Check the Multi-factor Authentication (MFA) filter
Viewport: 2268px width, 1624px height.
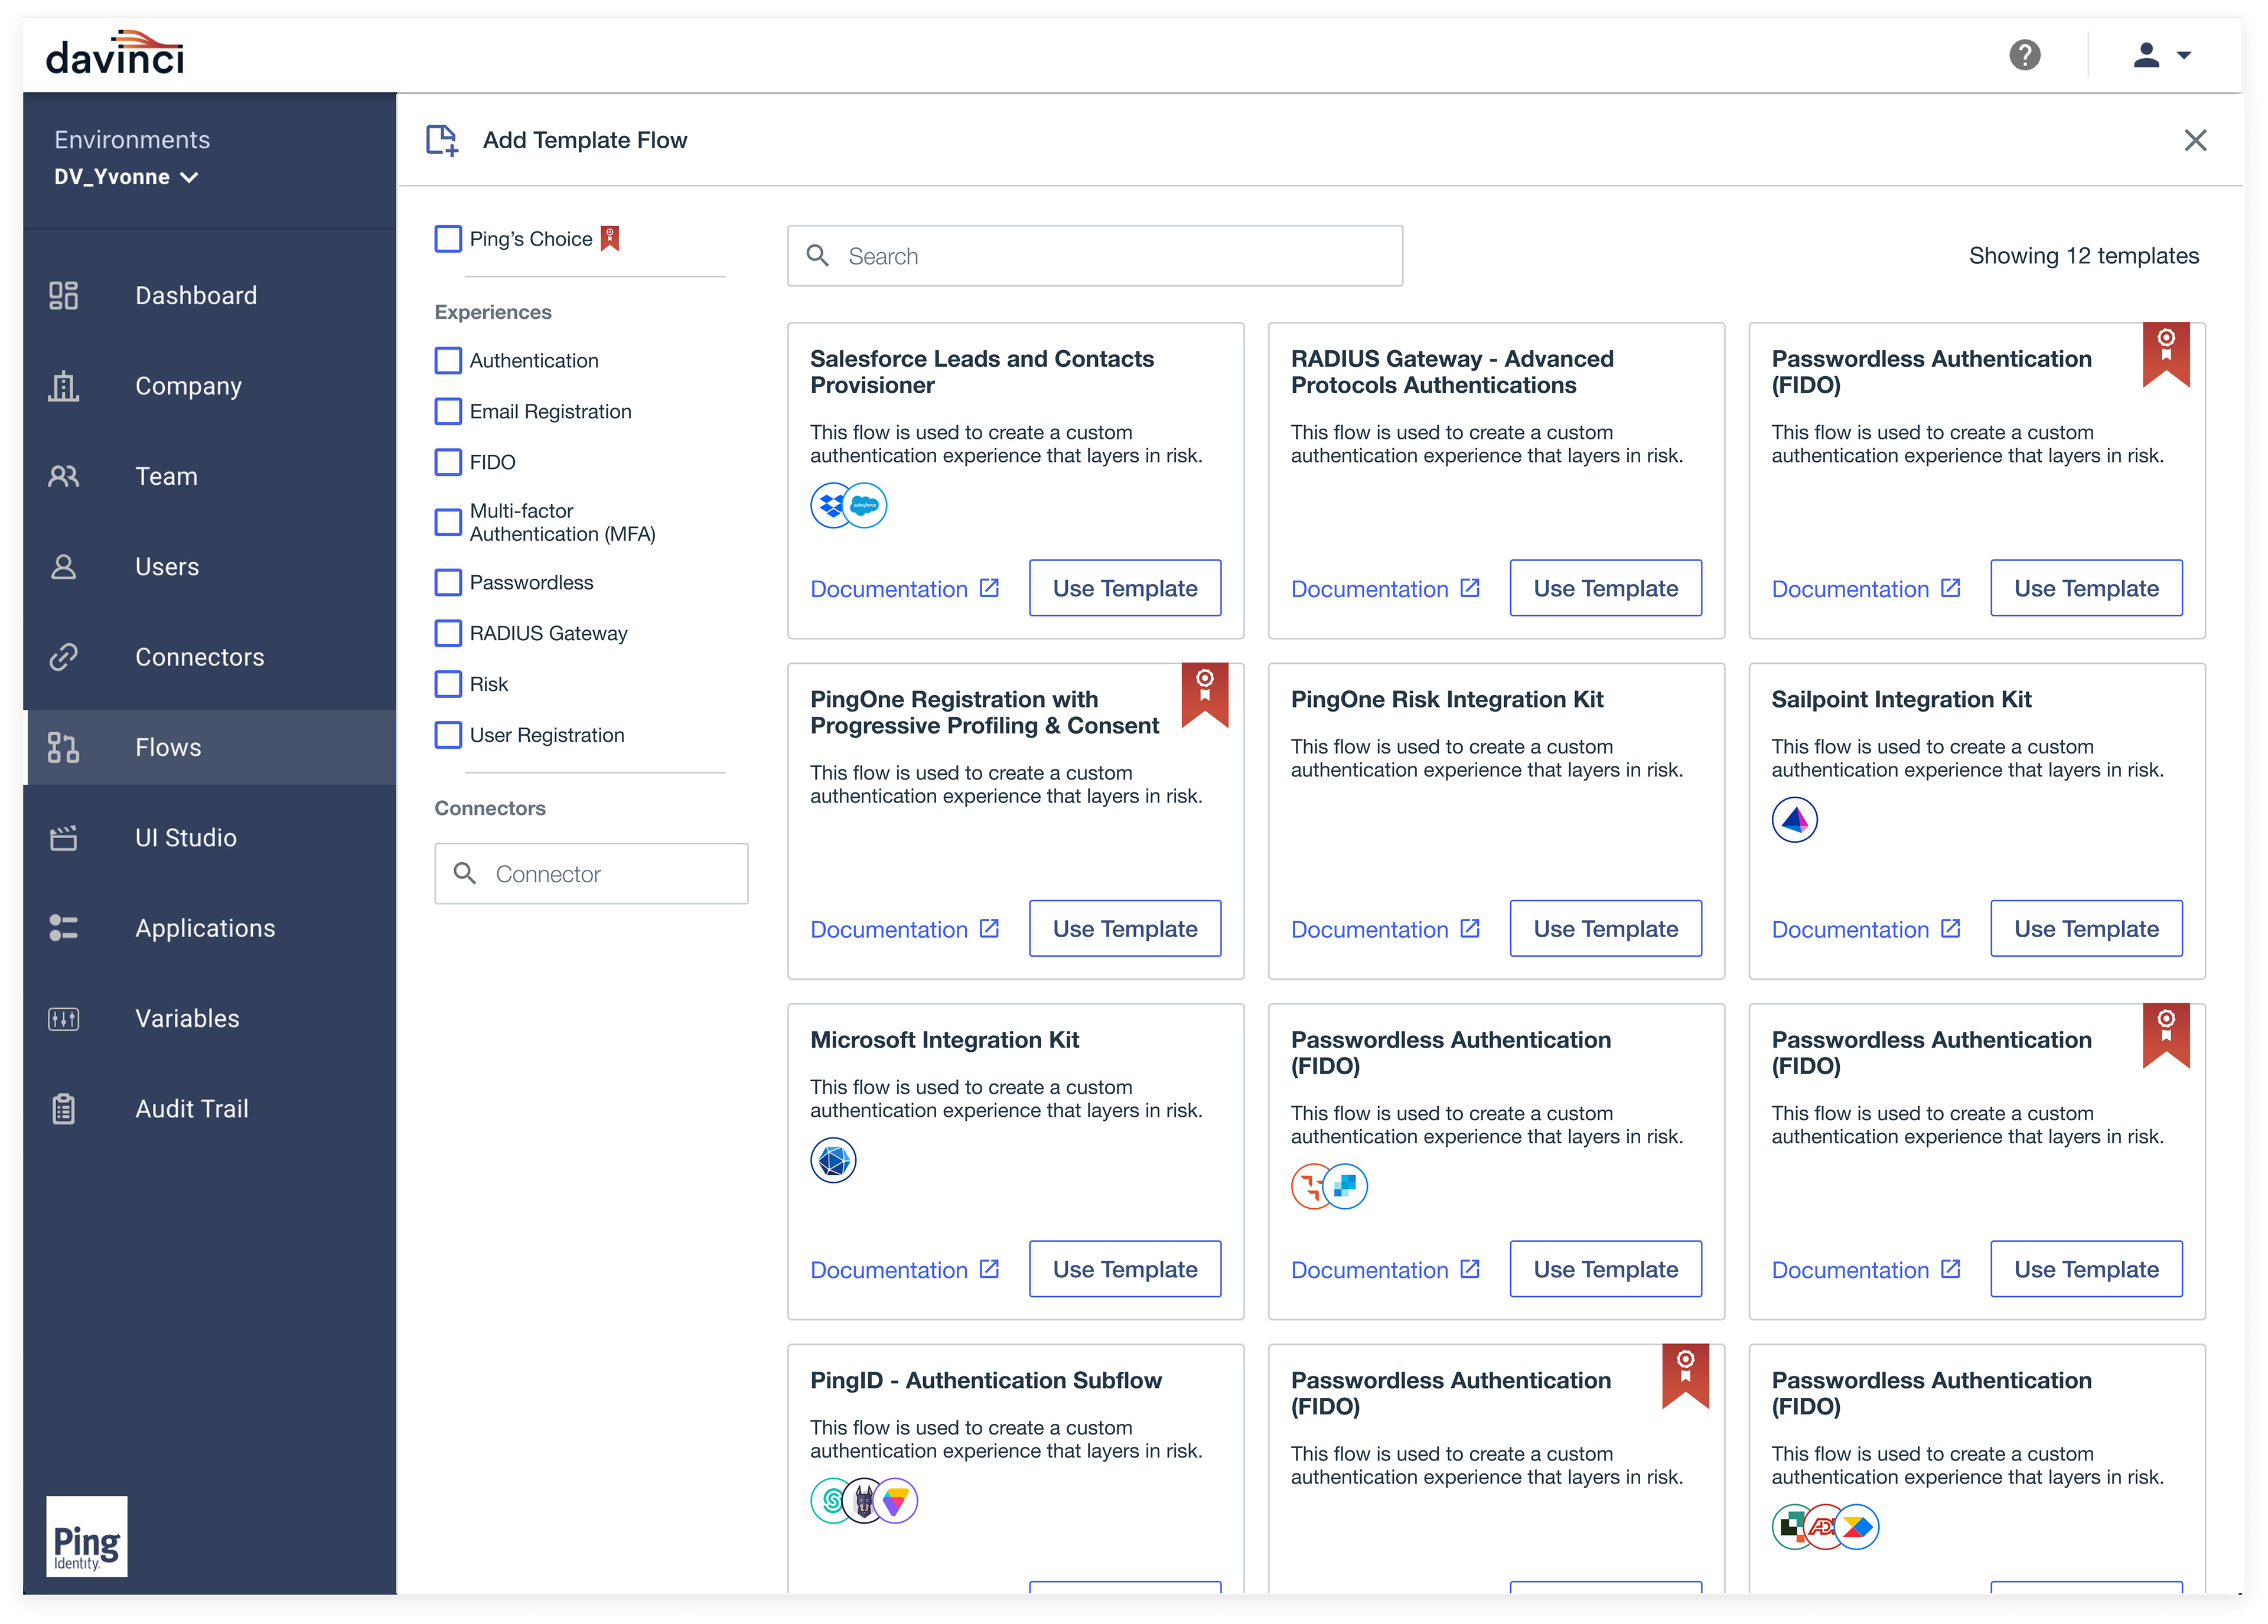(x=448, y=523)
